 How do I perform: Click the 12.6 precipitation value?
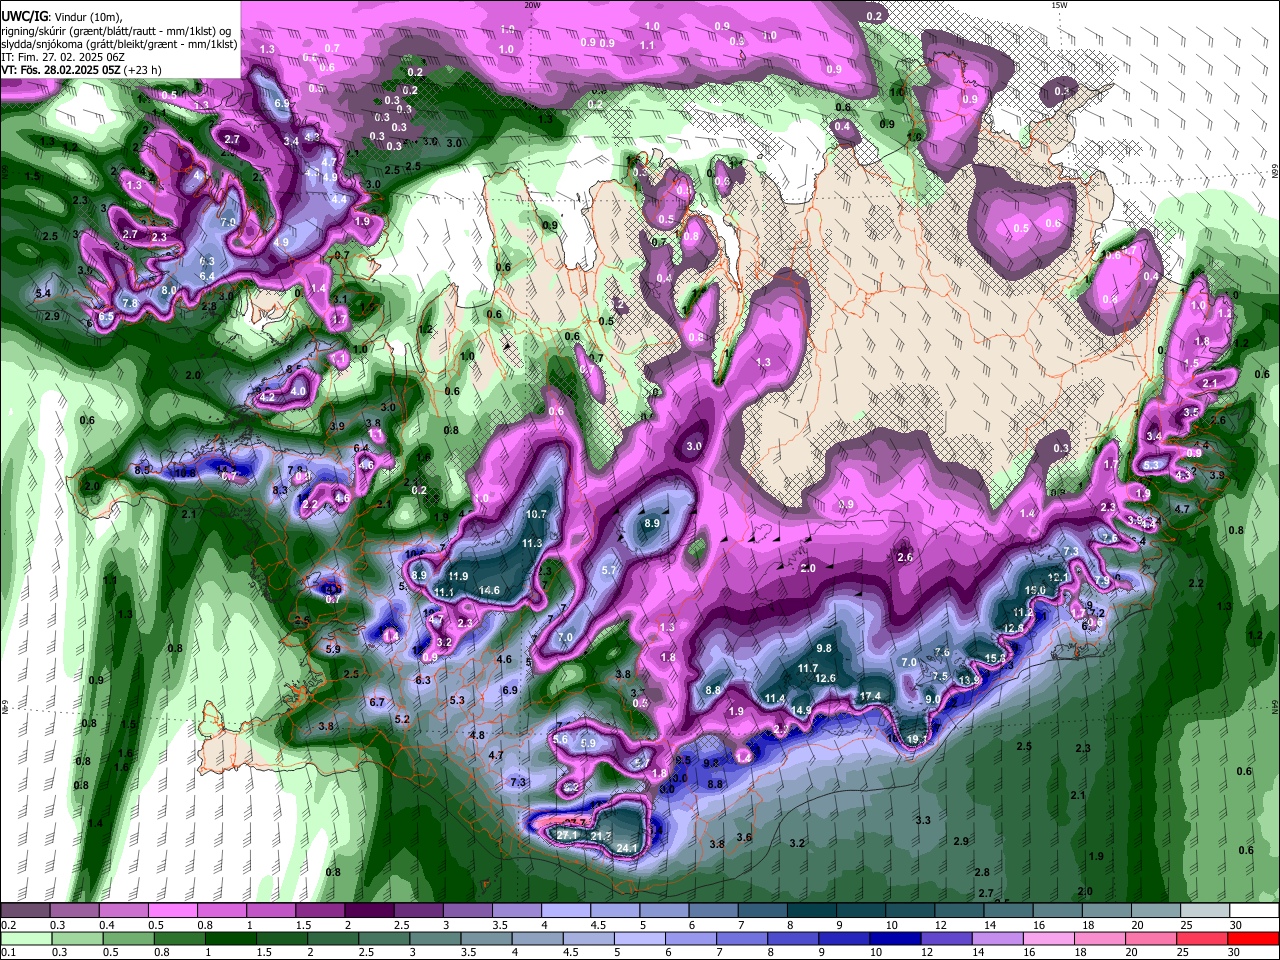pyautogui.click(x=825, y=678)
